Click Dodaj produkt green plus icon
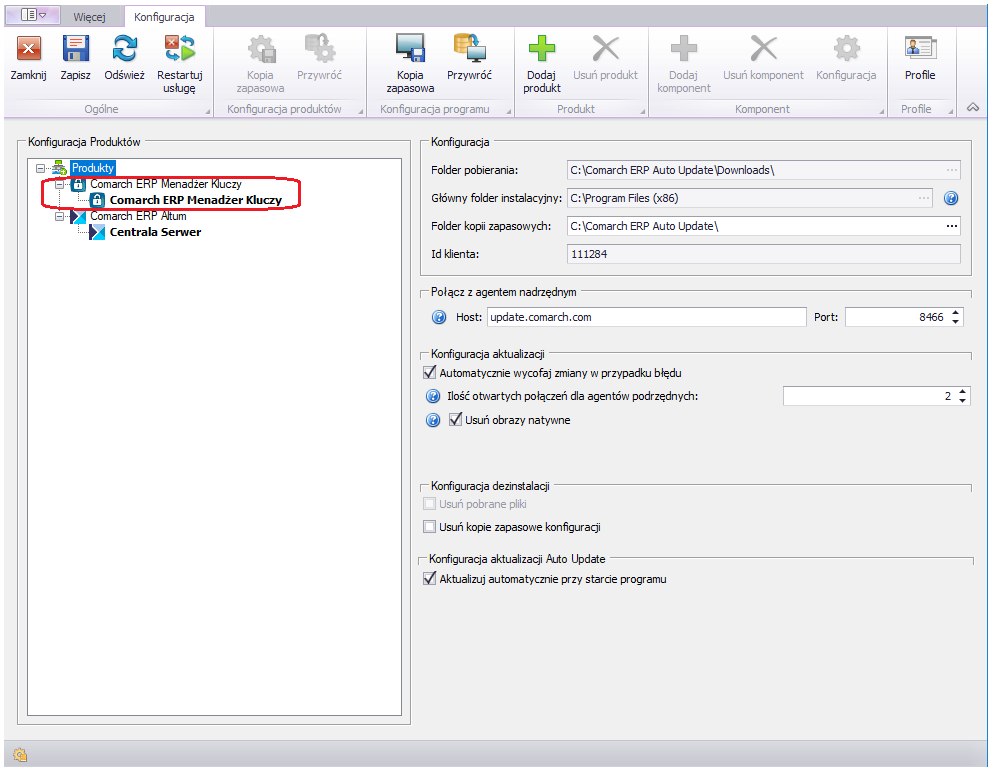The width and height of the screenshot is (992, 771). click(542, 49)
